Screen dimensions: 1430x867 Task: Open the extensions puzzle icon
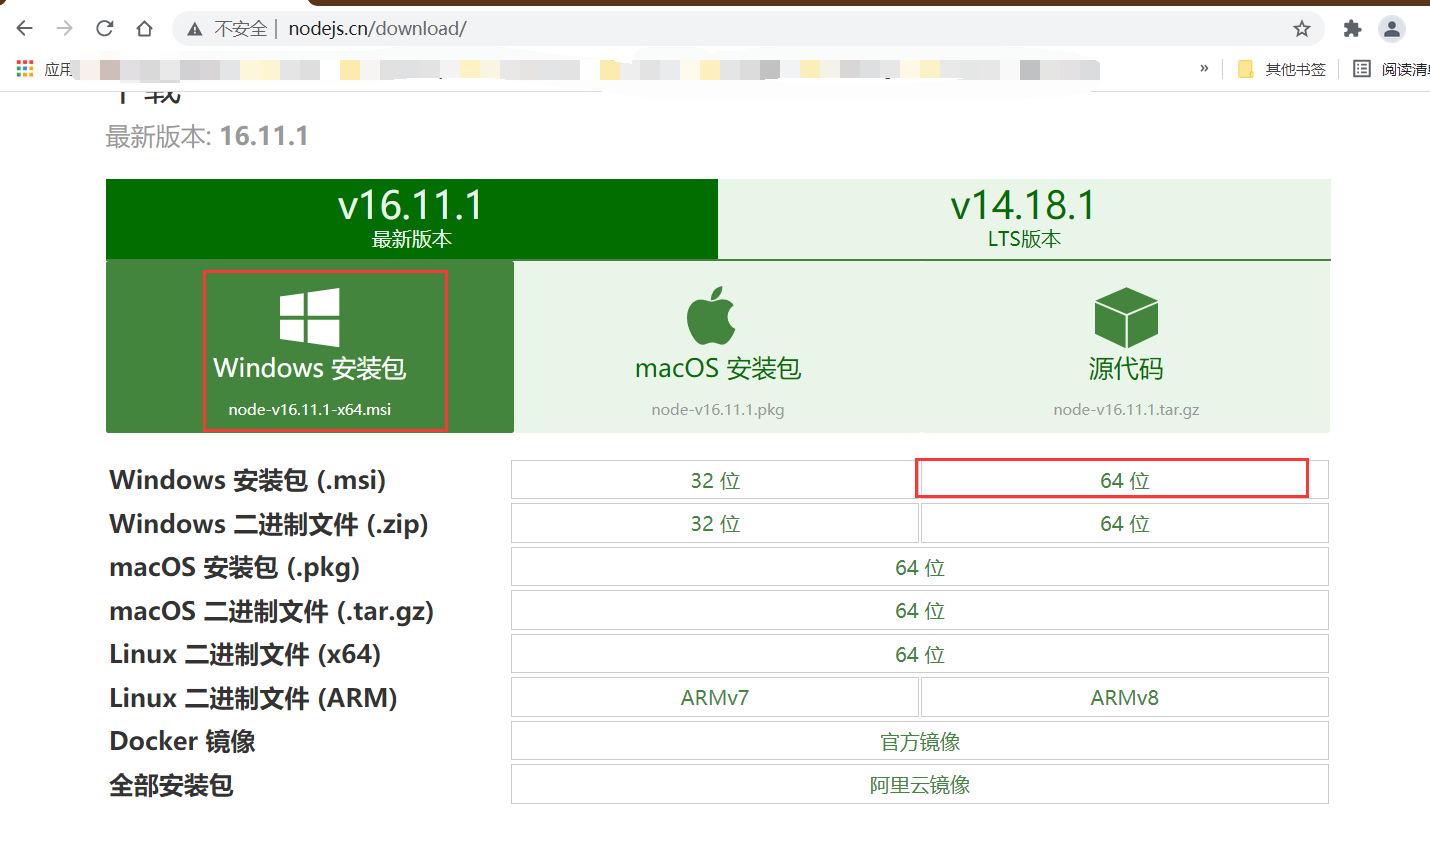1352,28
